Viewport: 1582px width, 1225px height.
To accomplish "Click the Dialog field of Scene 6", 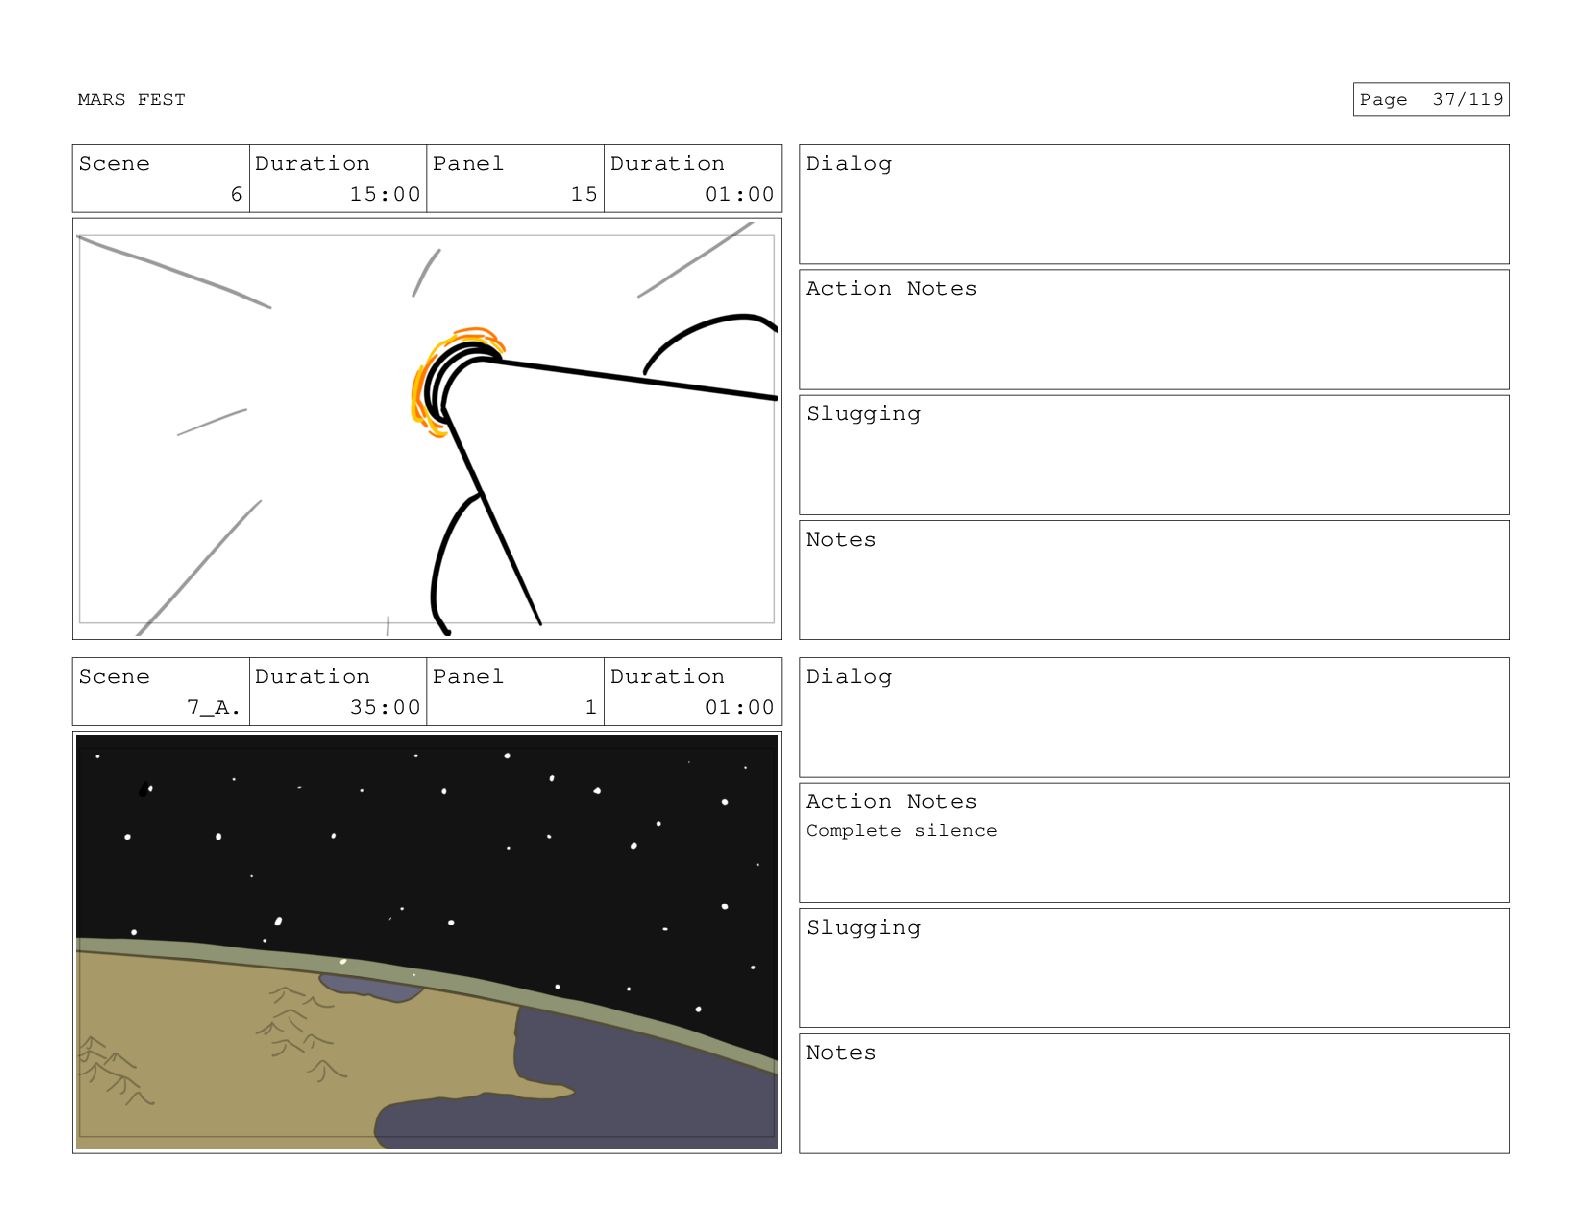I will [1154, 204].
